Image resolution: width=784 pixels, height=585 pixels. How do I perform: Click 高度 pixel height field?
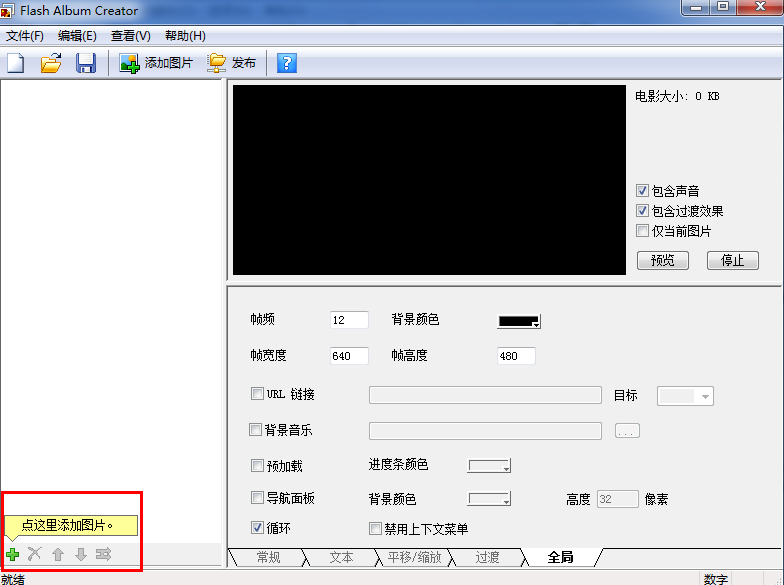[618, 499]
